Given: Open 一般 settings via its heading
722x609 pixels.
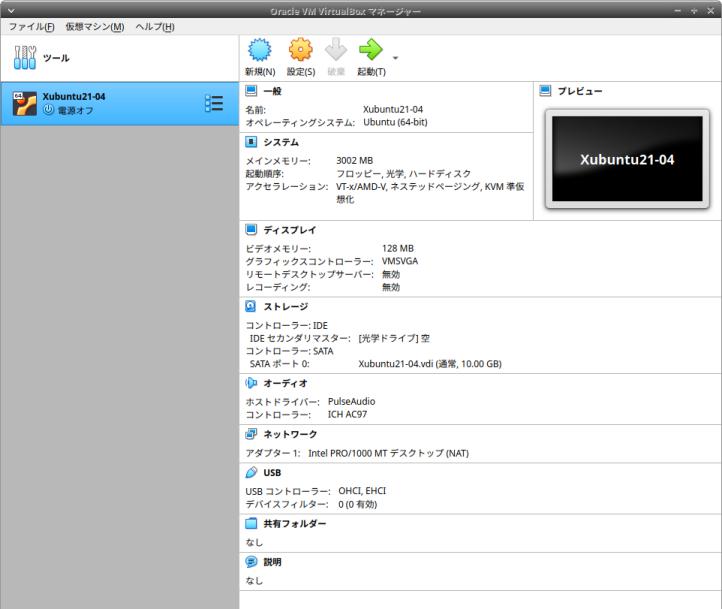Looking at the screenshot, I should (x=273, y=91).
